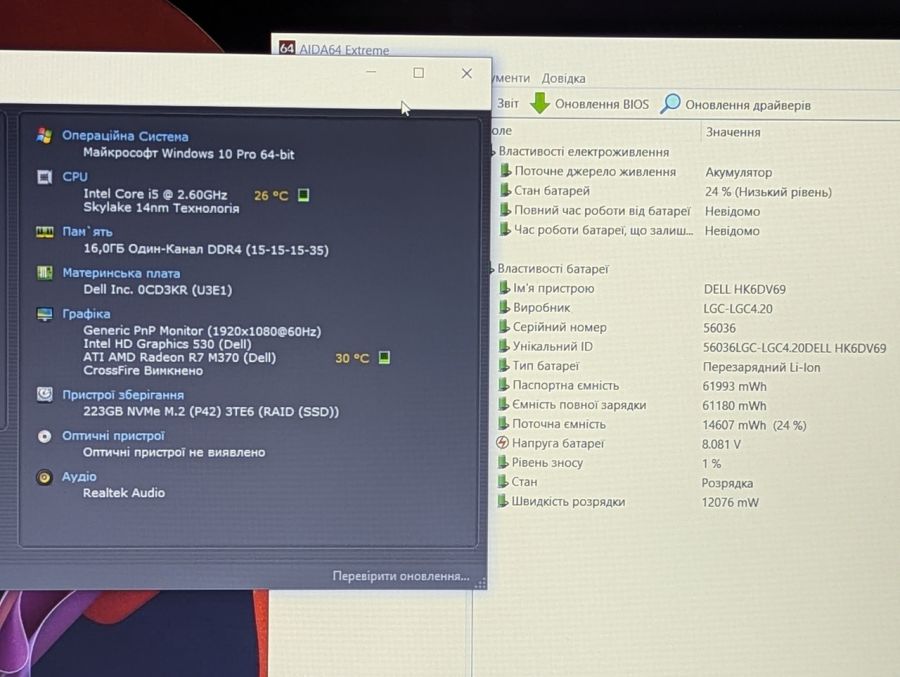This screenshot has height=677, width=900.
Task: Open the Пам'ять section link
Action: coord(87,232)
